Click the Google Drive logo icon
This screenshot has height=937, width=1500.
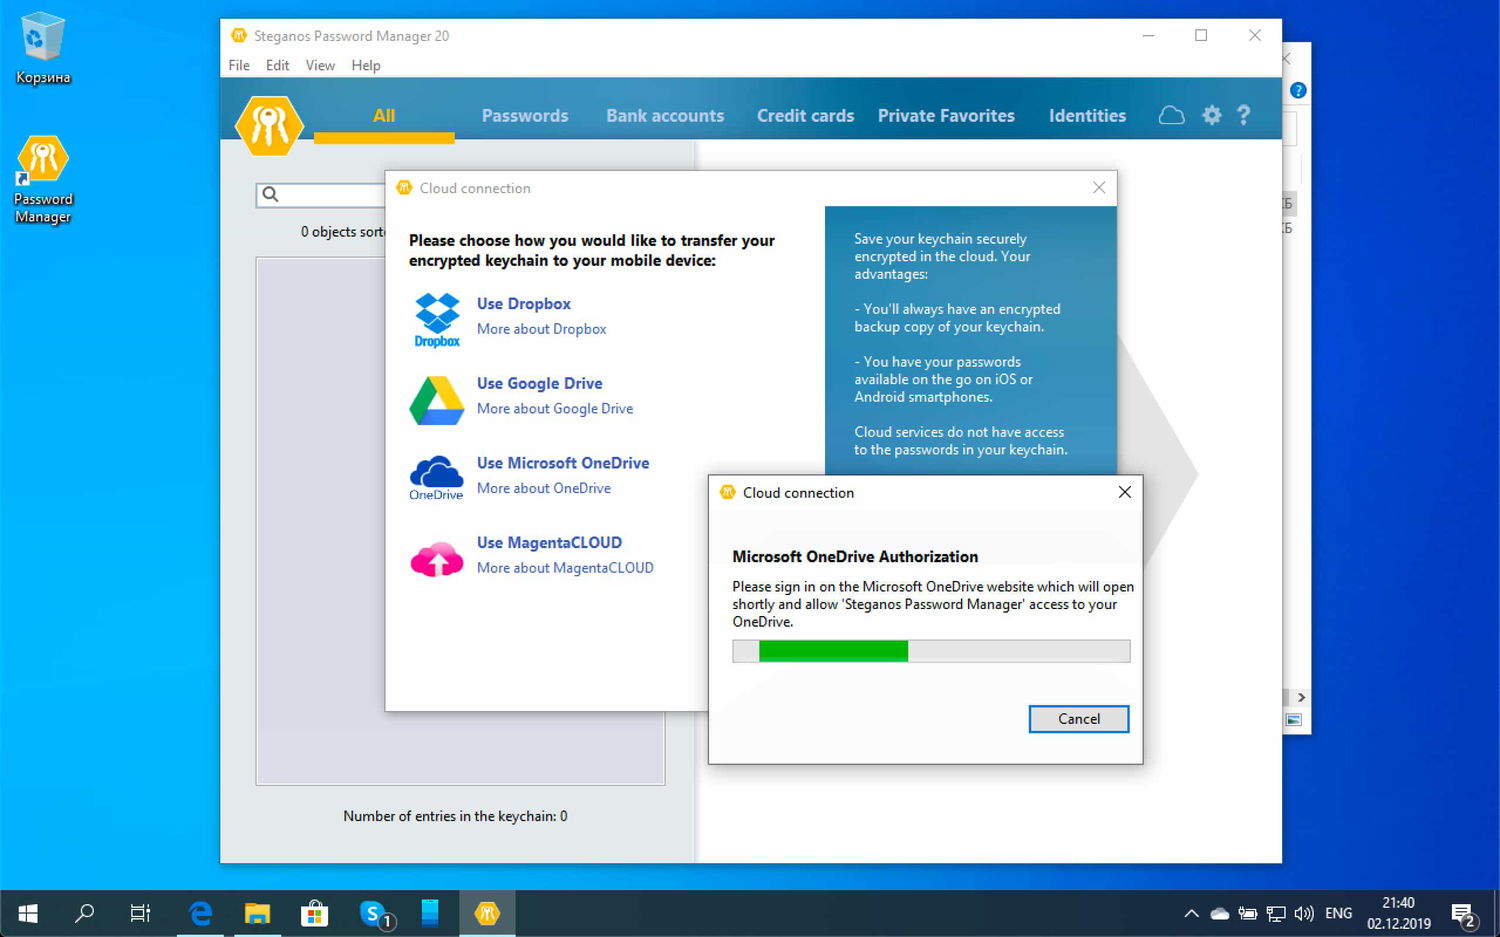[x=437, y=400]
